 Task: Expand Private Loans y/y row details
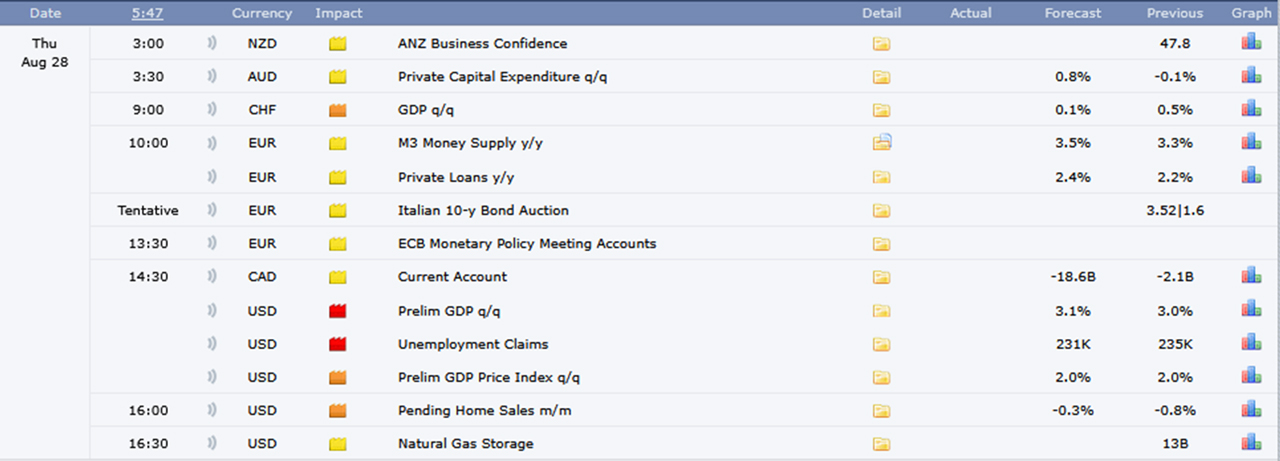(x=881, y=177)
